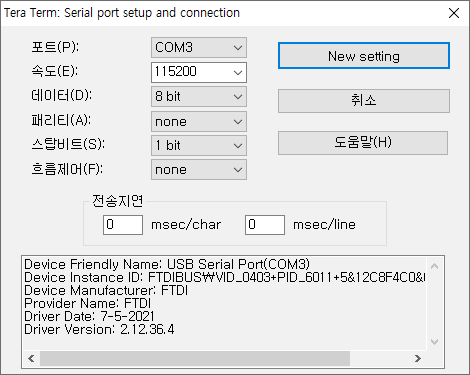Focus the msec/char delay field
The width and height of the screenshot is (470, 375).
[x=123, y=225]
